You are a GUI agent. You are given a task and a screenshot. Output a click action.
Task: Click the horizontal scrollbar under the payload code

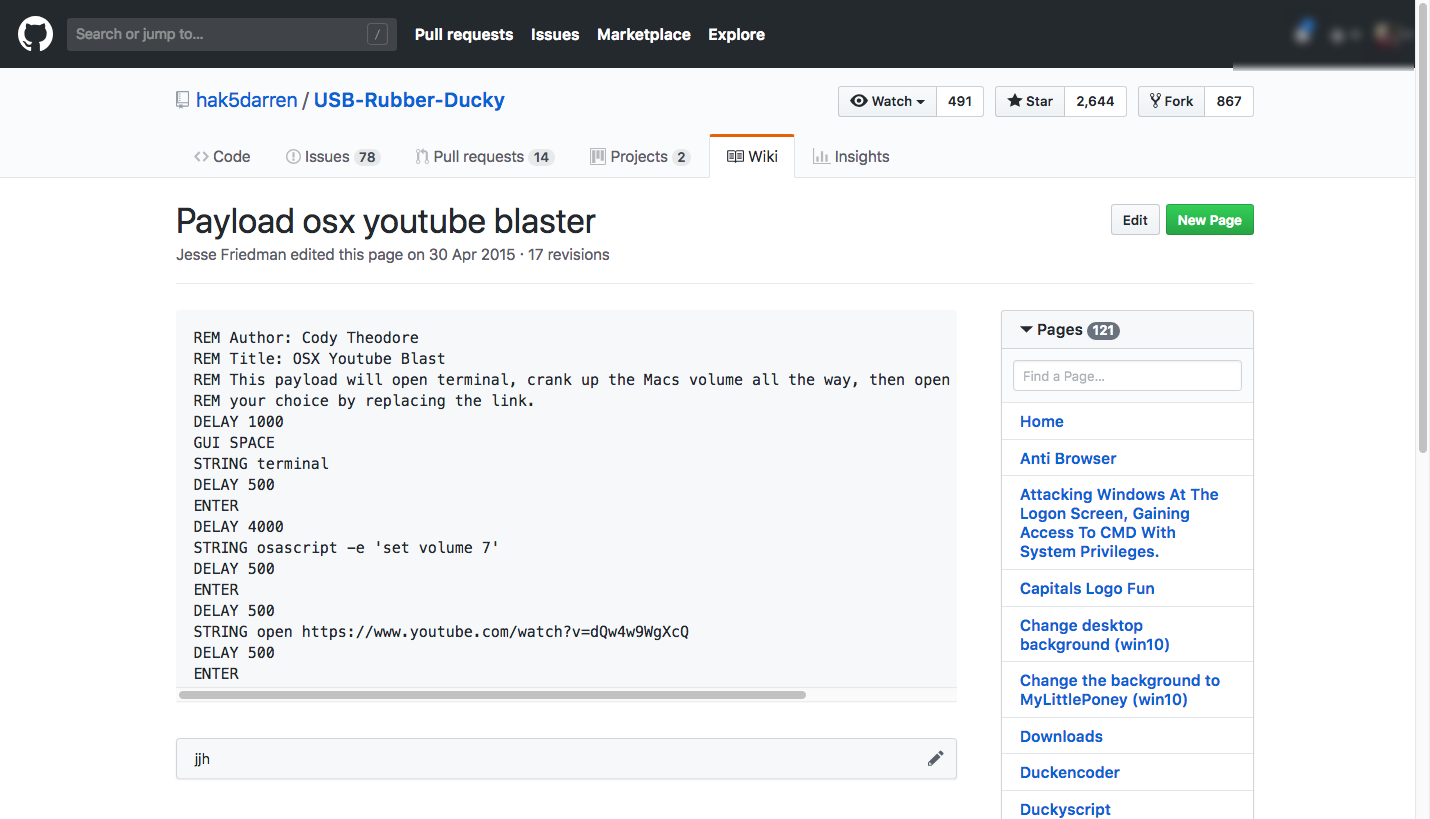click(490, 694)
